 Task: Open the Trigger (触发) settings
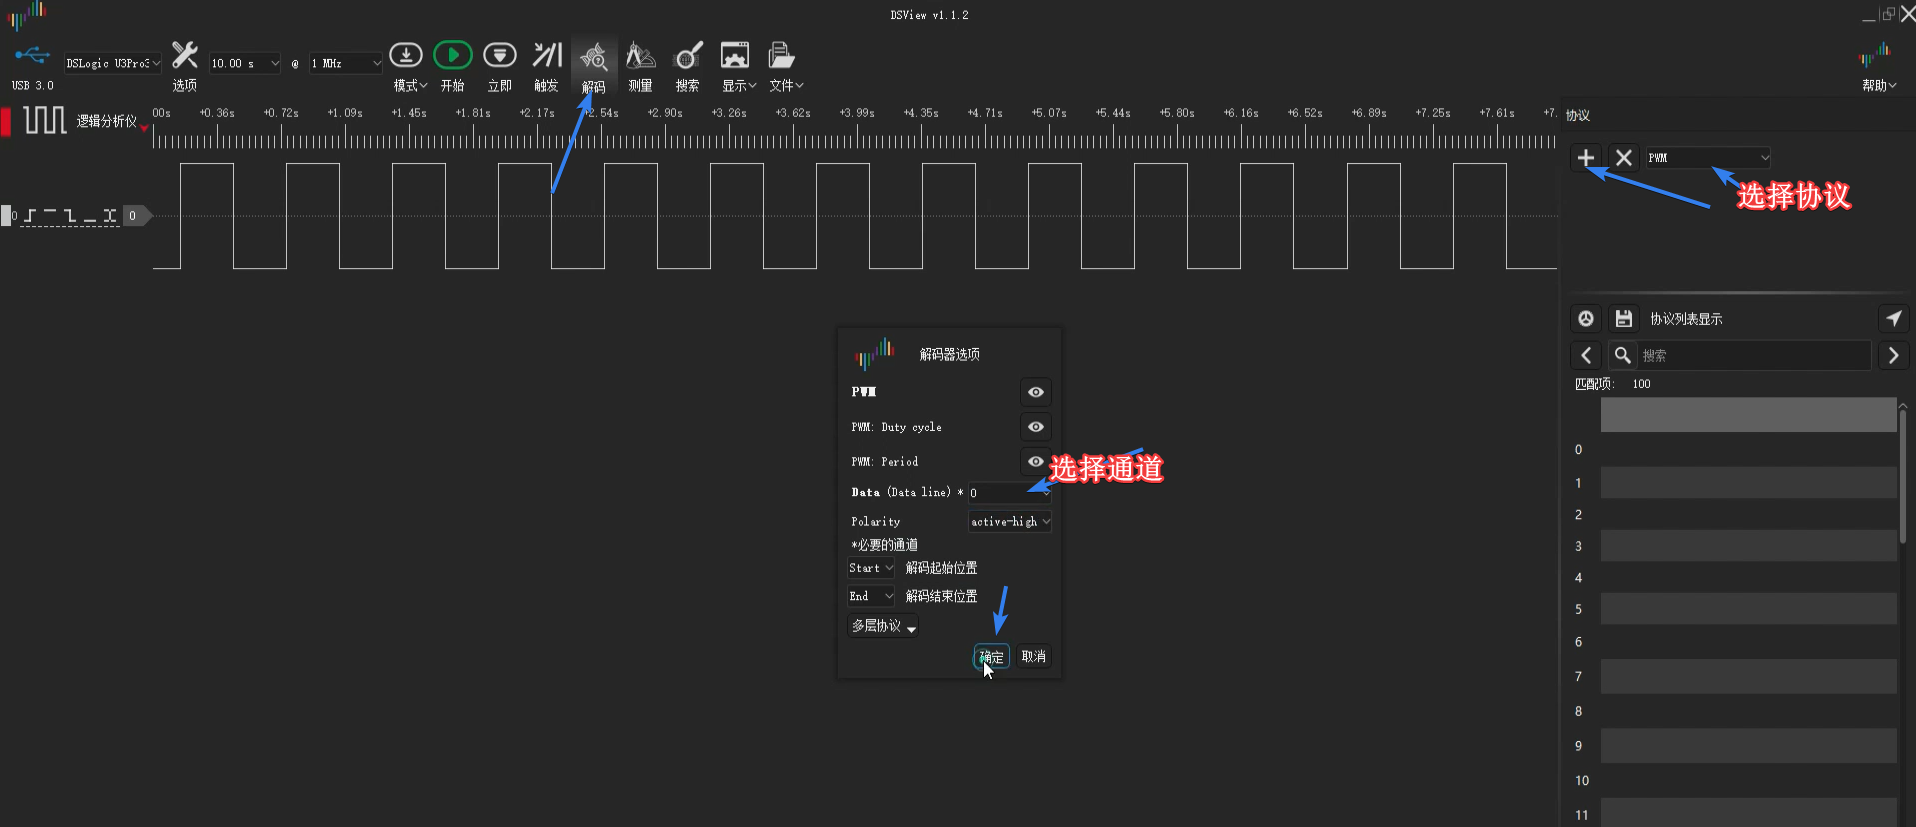(546, 56)
